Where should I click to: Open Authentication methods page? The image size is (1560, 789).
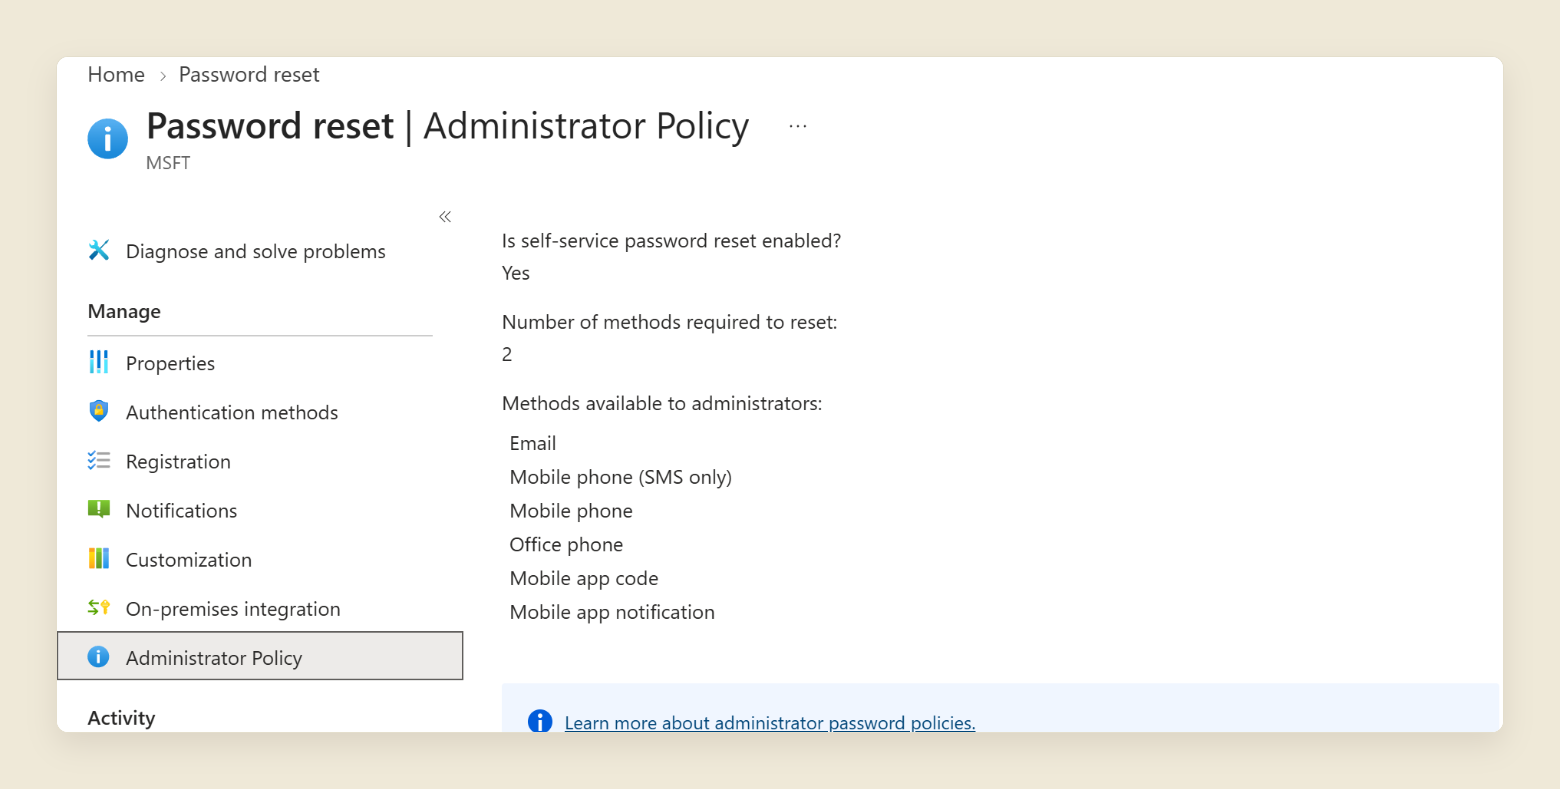pos(232,412)
